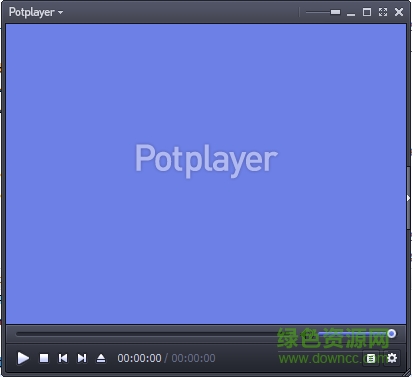Click the elapsed time 00:00:00 display
Screen dimensions: 412x377
tap(139, 358)
